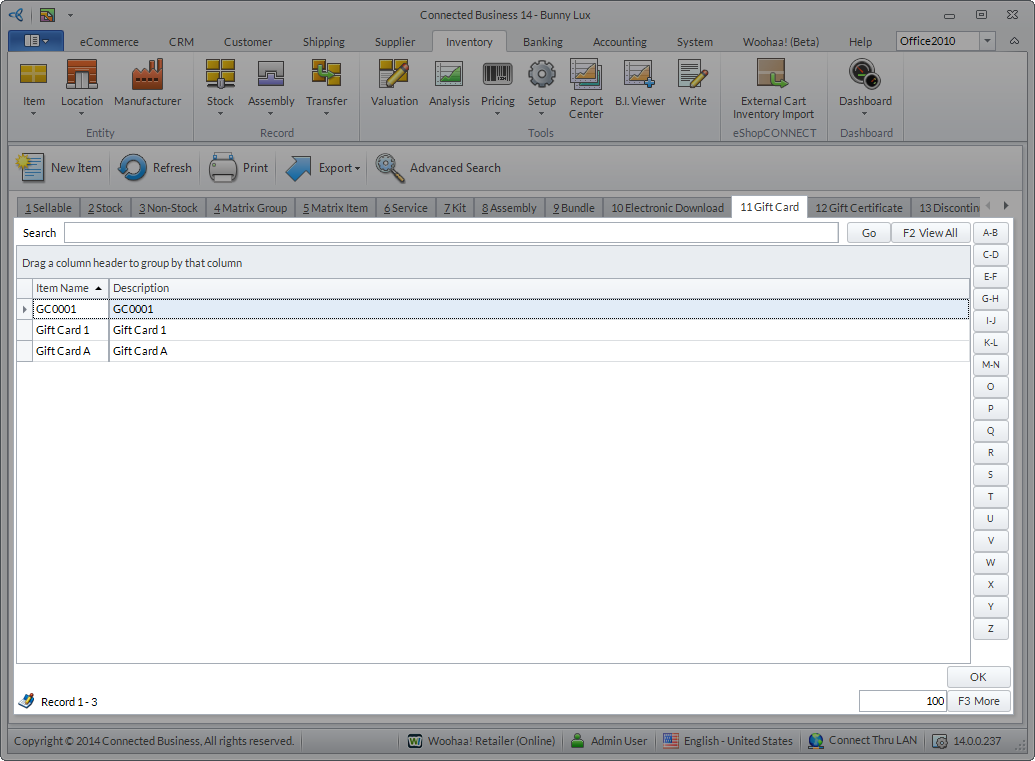Click the Record 1 - 3 pencil icon

click(27, 701)
